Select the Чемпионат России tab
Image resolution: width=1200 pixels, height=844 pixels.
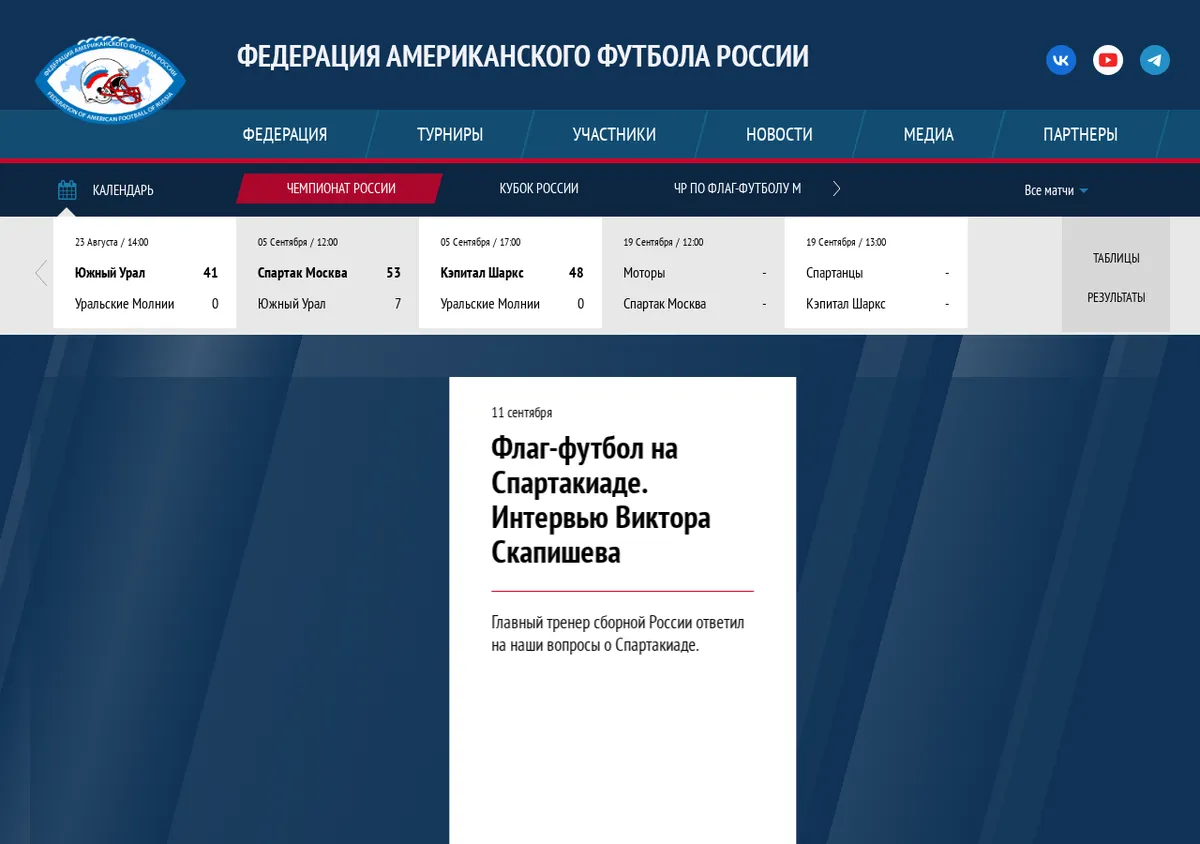tap(341, 189)
